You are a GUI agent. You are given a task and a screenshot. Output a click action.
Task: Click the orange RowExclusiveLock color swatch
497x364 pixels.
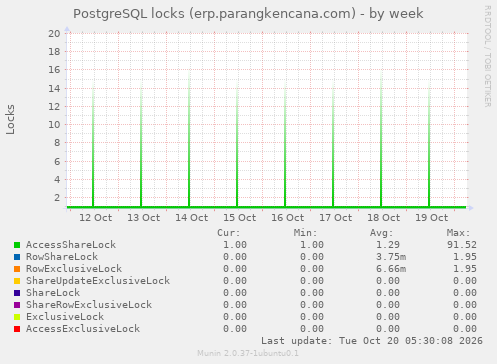pos(17,269)
